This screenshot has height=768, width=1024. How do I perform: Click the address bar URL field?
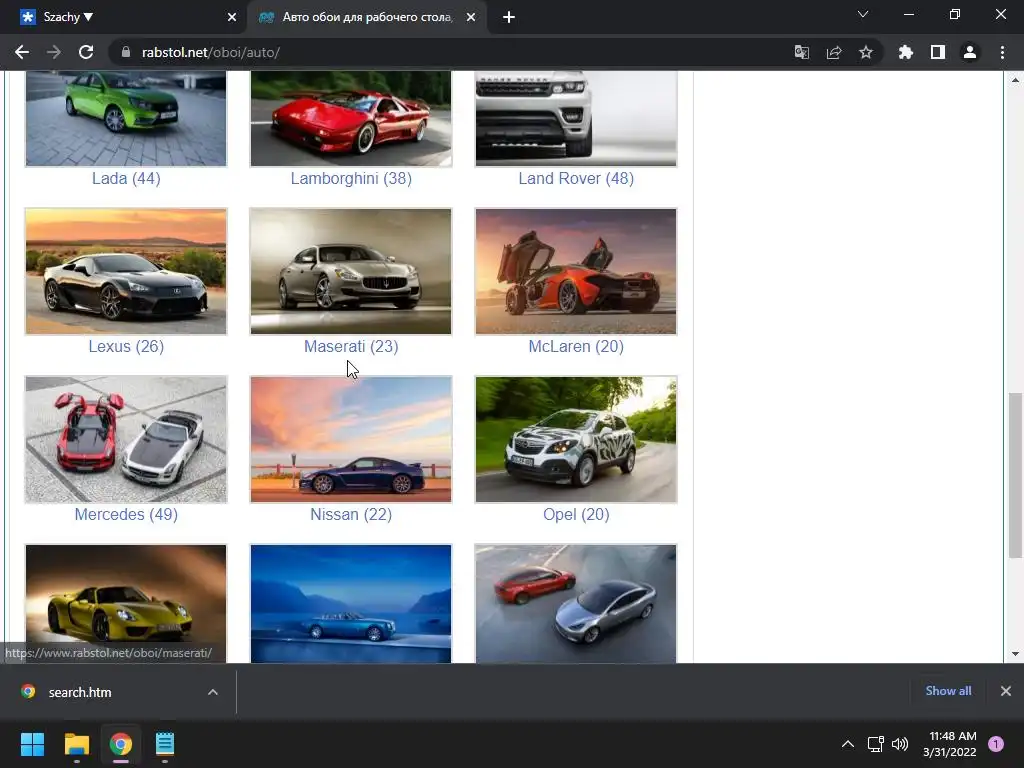451,52
